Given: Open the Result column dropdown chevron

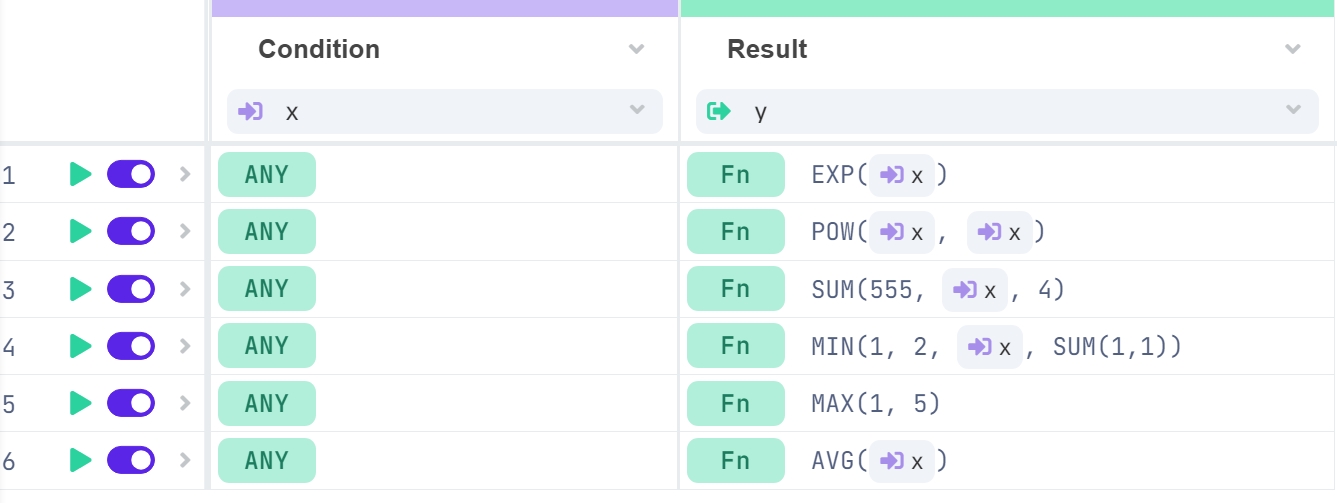Looking at the screenshot, I should (1292, 49).
